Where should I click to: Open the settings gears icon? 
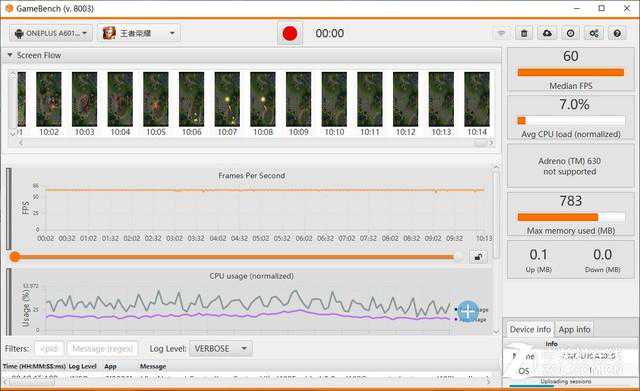click(x=594, y=33)
